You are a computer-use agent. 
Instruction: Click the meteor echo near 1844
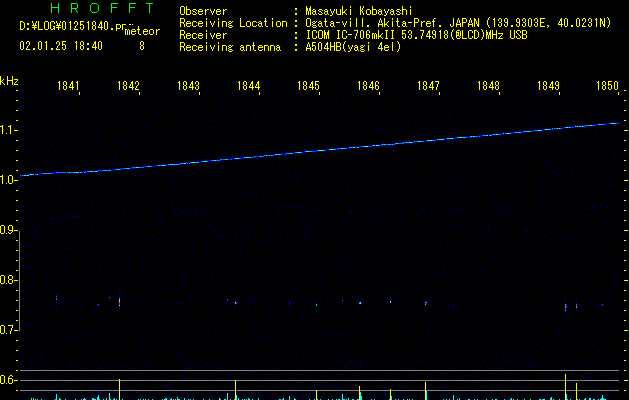click(236, 303)
